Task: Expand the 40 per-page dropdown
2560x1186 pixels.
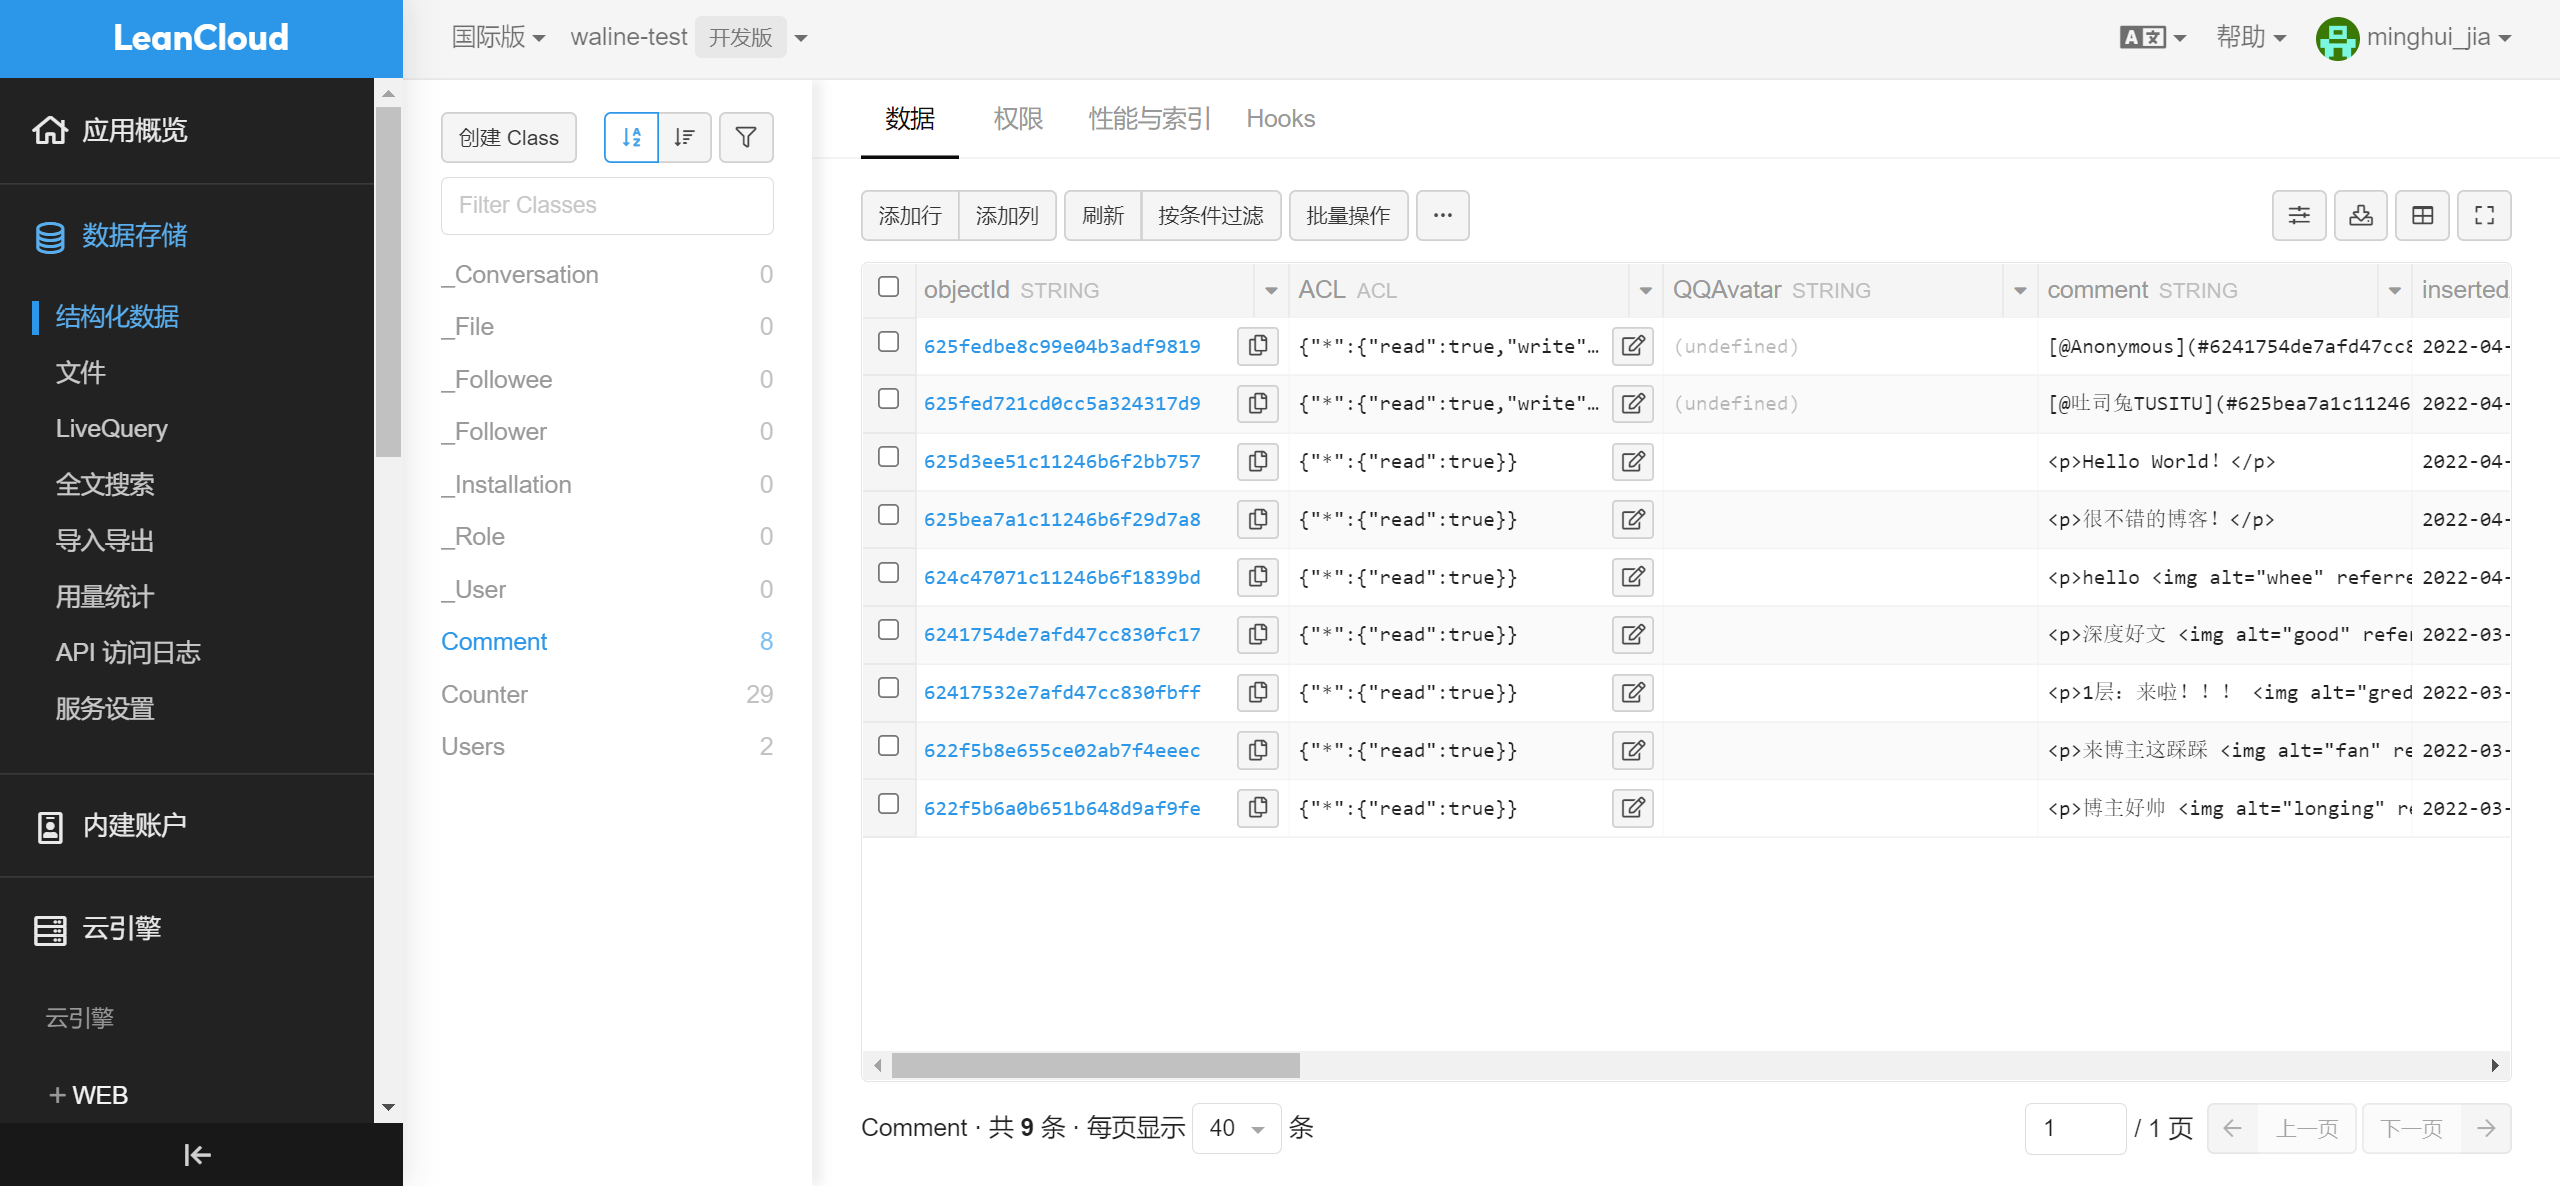Action: [x=1236, y=1127]
